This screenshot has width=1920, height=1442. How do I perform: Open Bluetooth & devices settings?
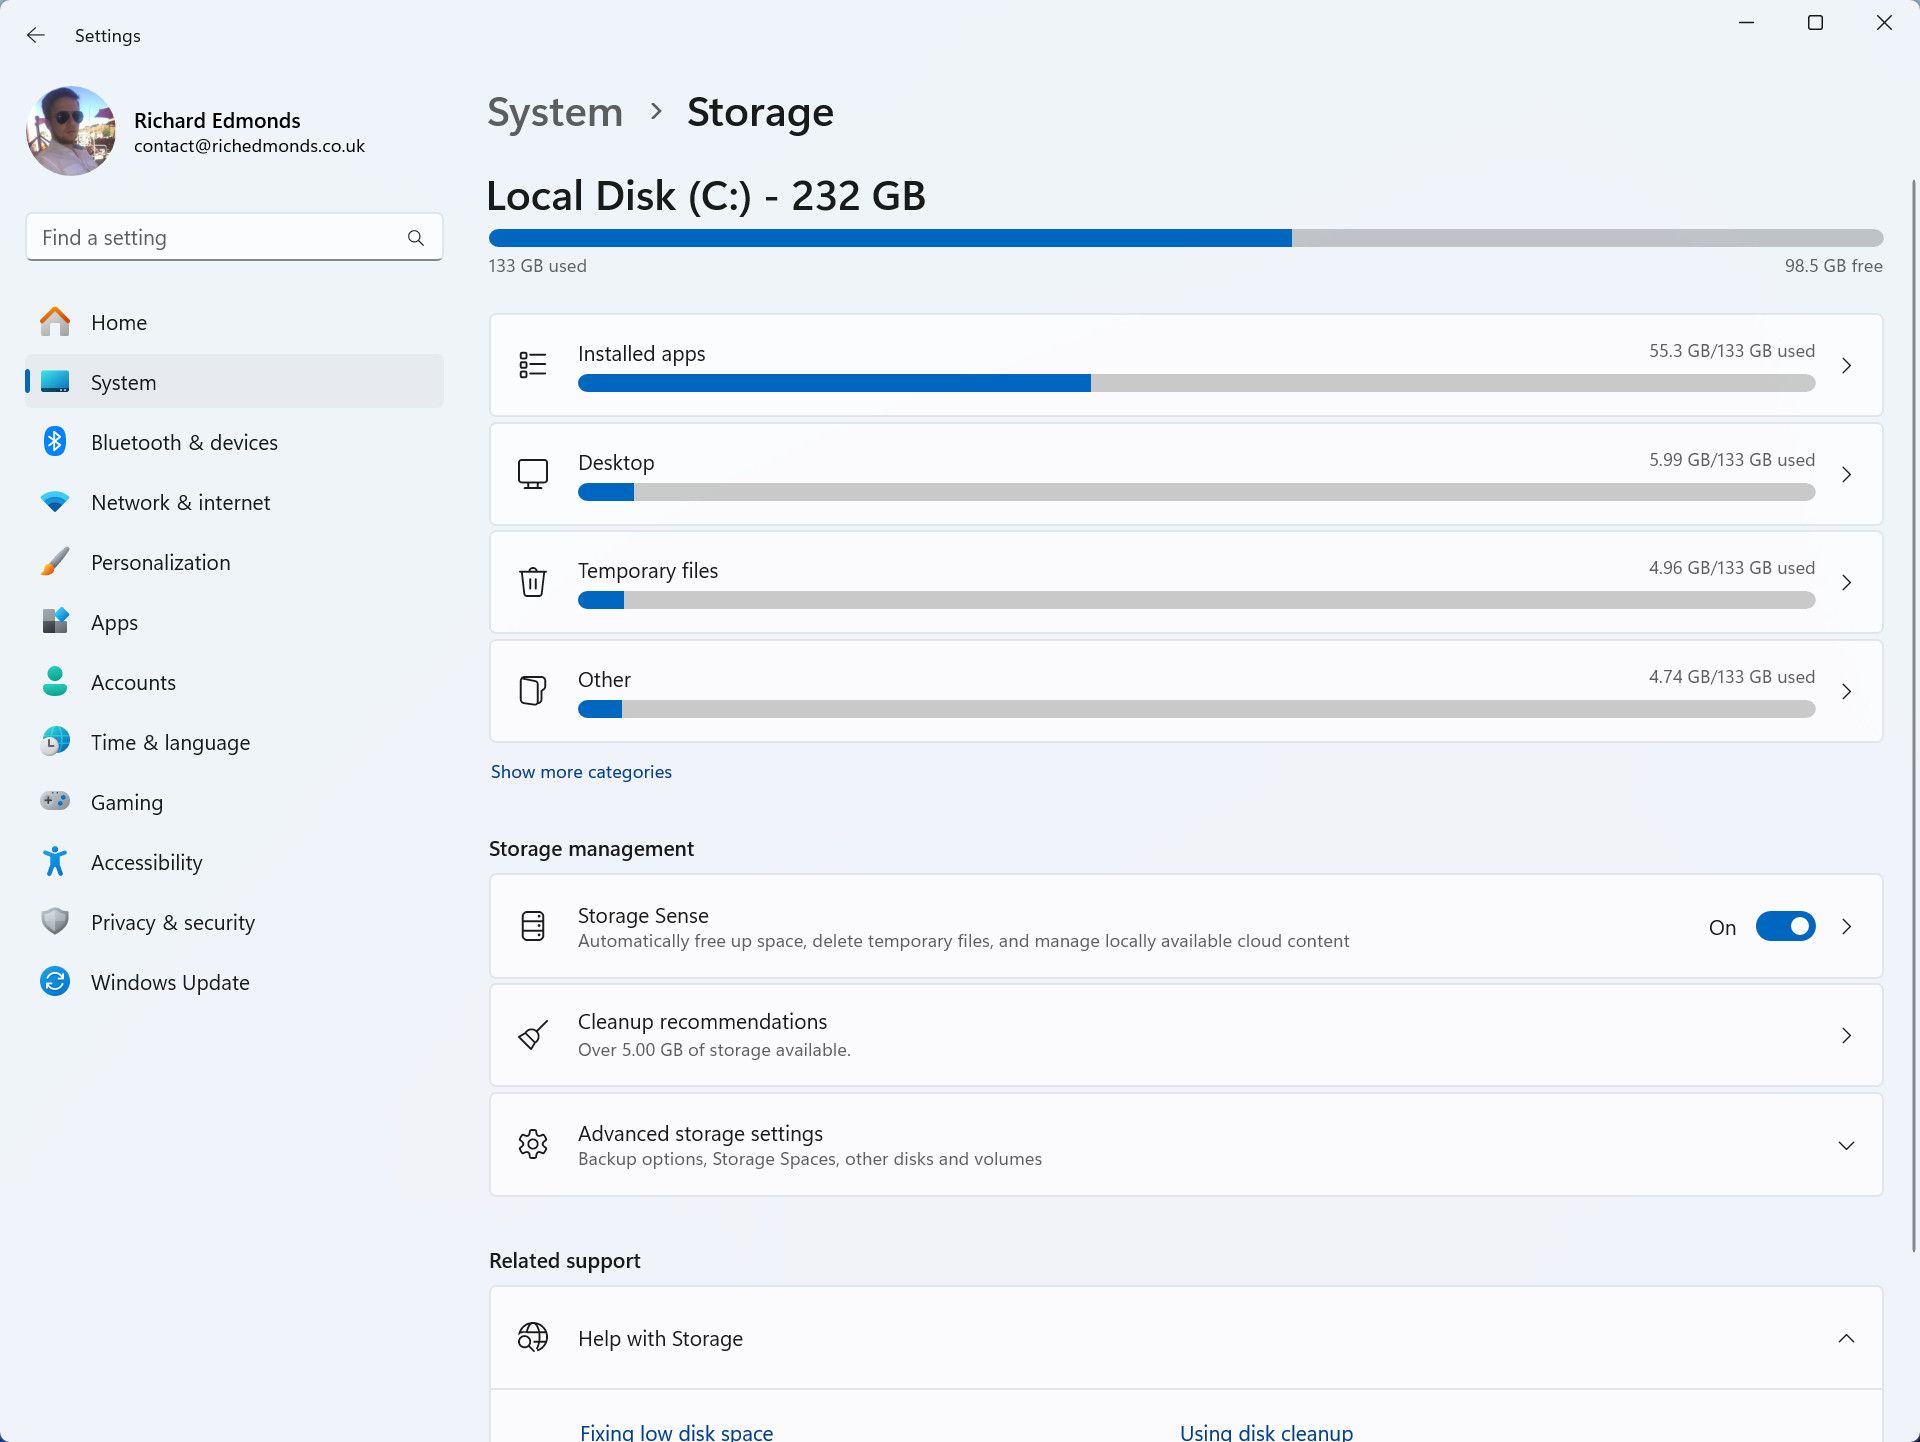tap(184, 442)
